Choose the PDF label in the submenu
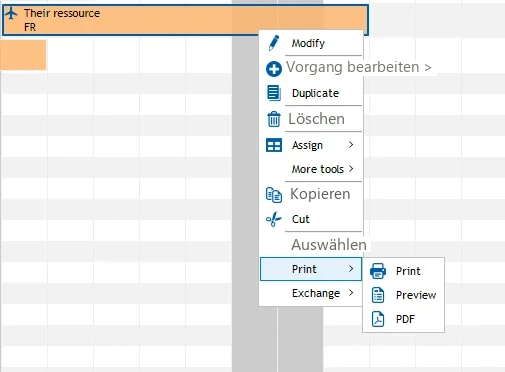Viewport: 505px width, 372px height. (405, 319)
